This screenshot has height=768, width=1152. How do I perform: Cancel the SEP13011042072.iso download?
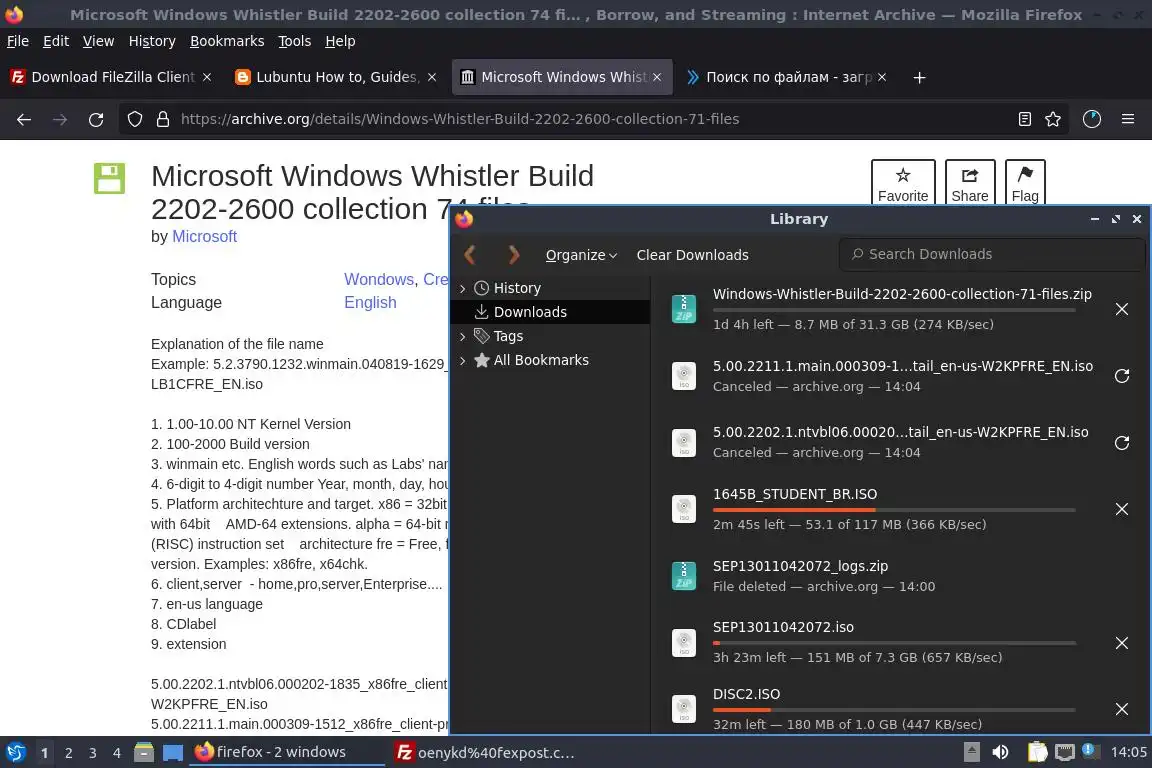tap(1122, 643)
